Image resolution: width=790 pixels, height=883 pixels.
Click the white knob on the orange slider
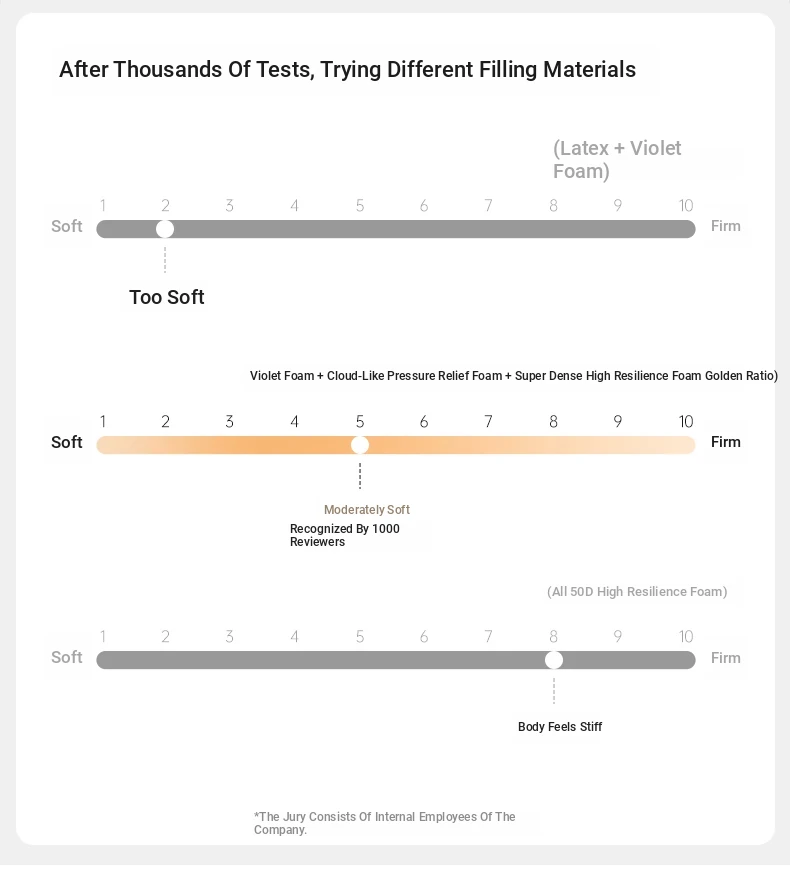click(360, 445)
